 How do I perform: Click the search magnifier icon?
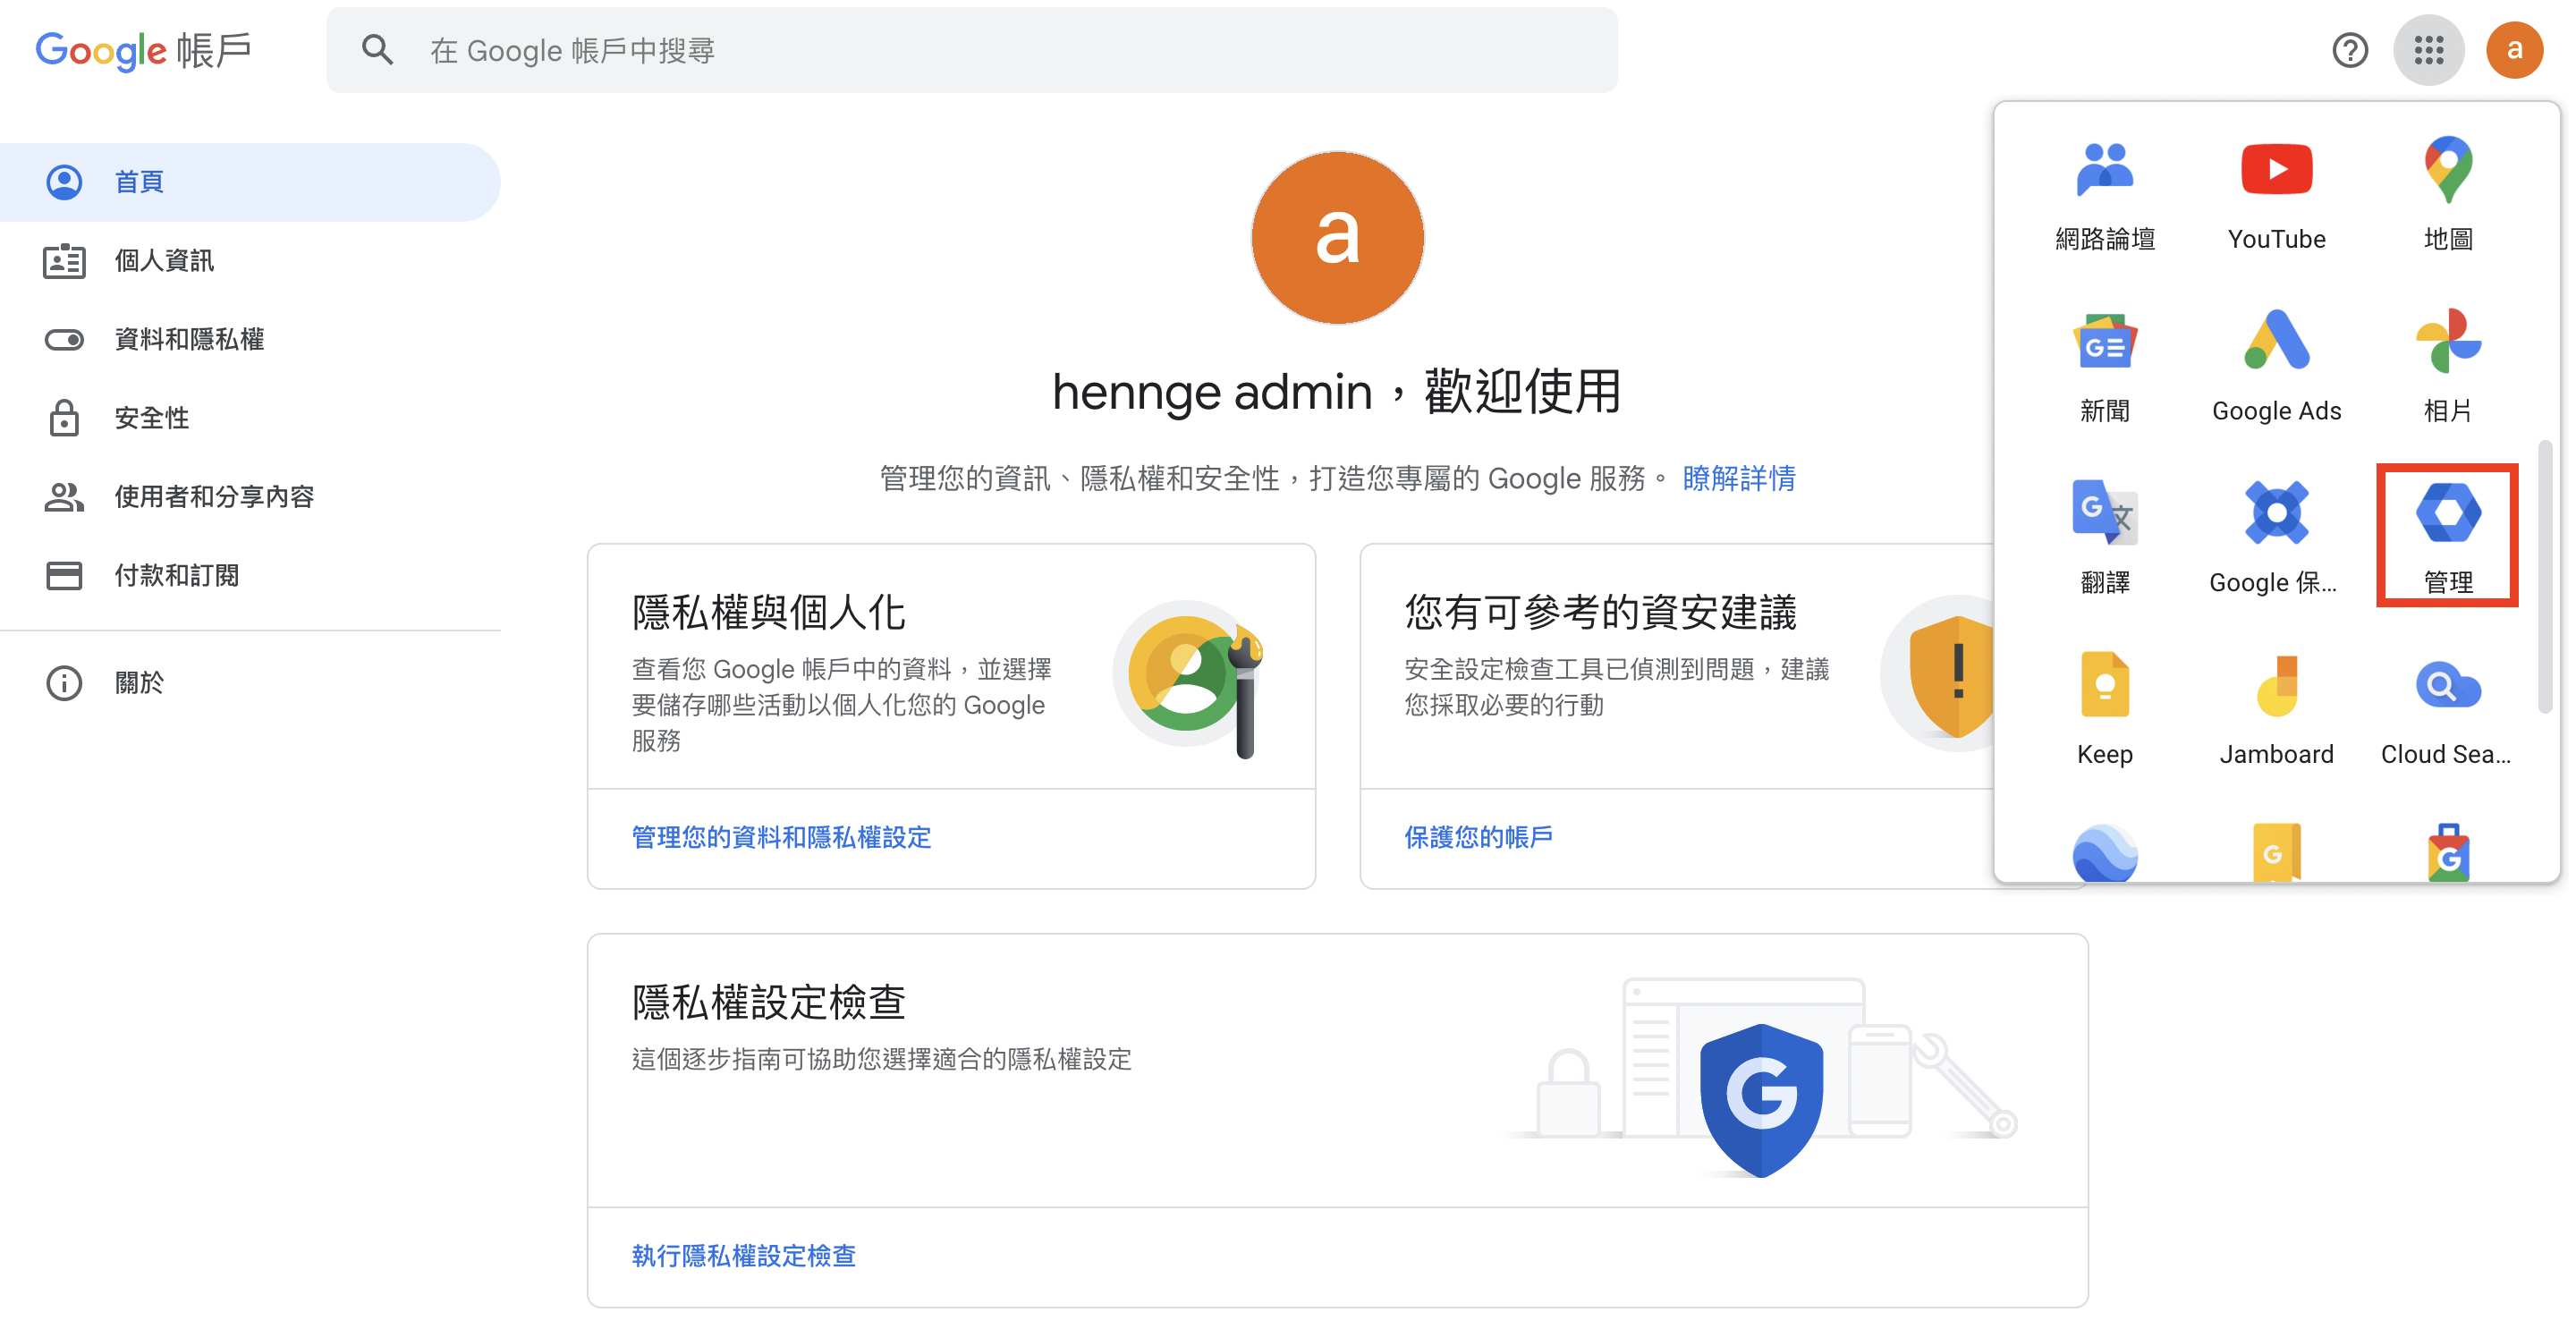point(377,50)
